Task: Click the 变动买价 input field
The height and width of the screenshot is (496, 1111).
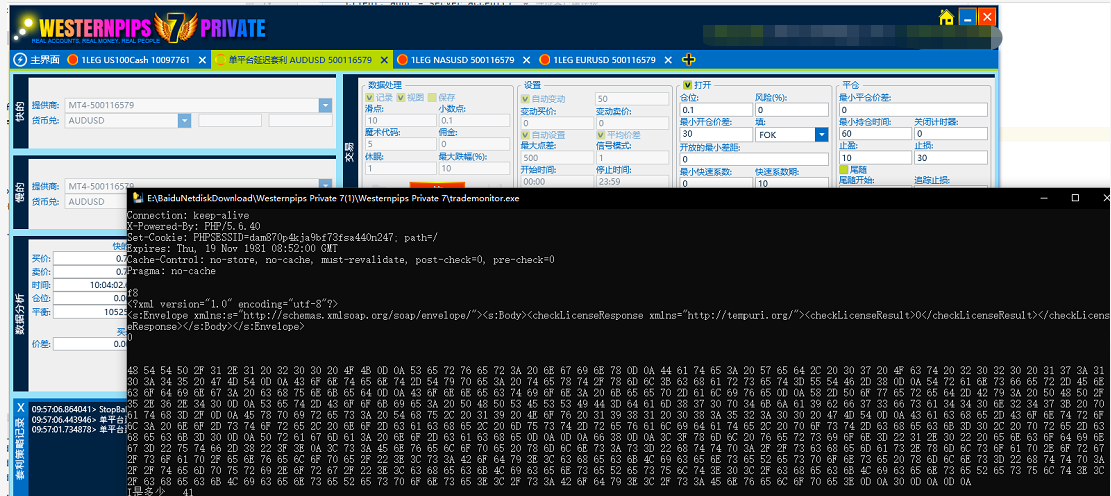Action: click(556, 123)
